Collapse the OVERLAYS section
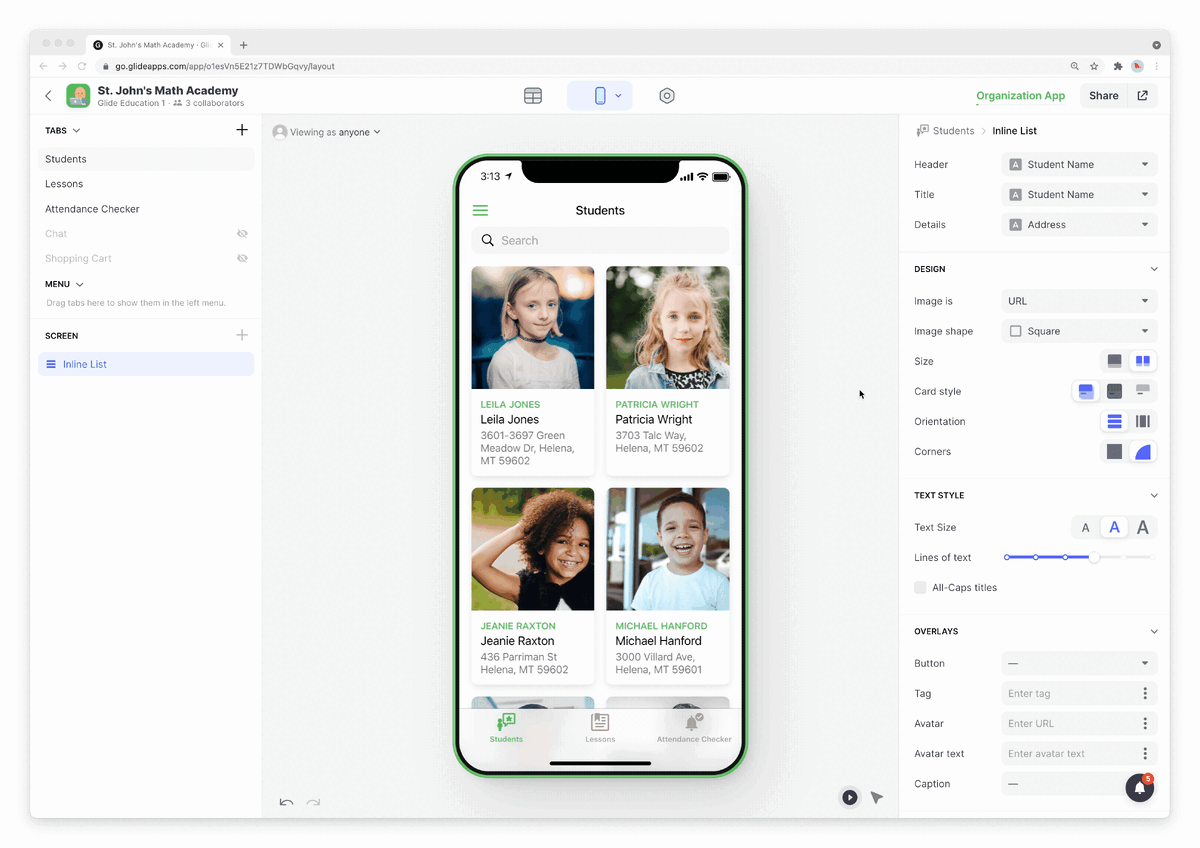The height and width of the screenshot is (848, 1200). (x=1154, y=631)
